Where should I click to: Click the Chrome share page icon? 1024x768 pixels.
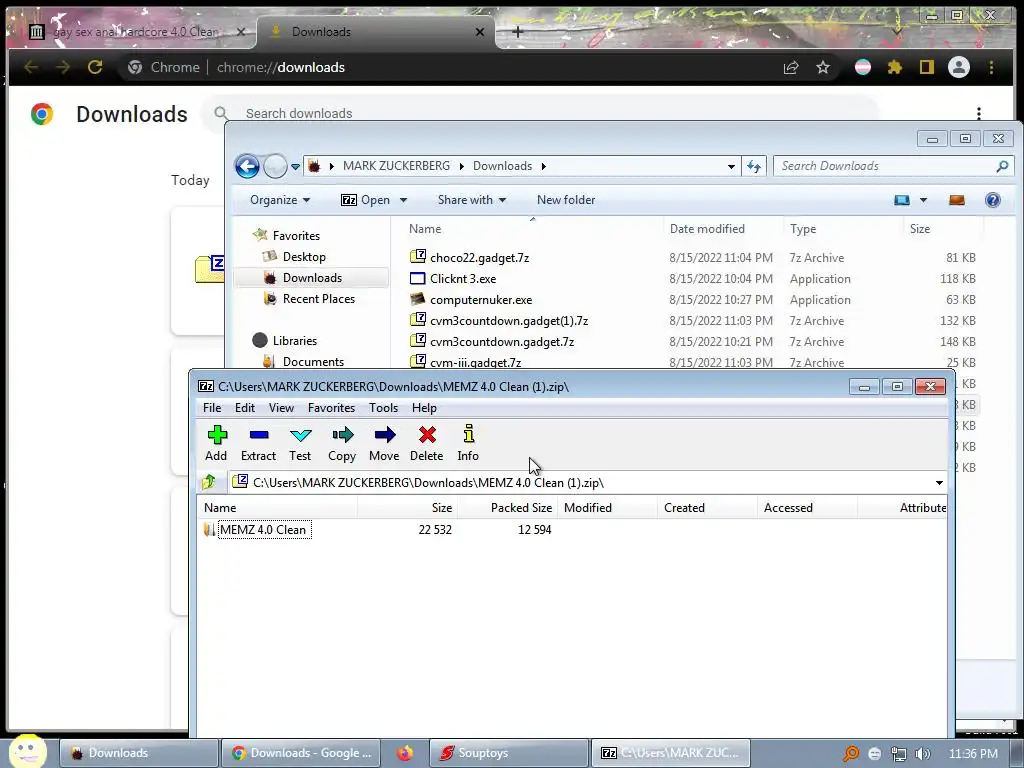(791, 67)
